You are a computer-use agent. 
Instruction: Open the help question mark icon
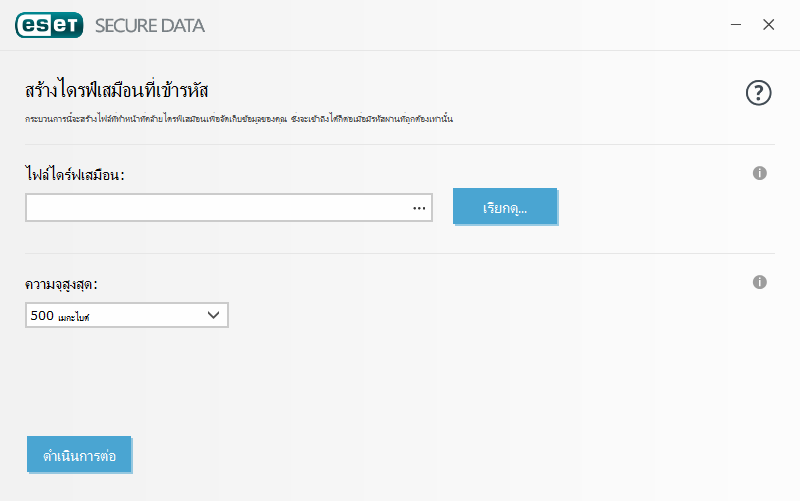coord(758,93)
